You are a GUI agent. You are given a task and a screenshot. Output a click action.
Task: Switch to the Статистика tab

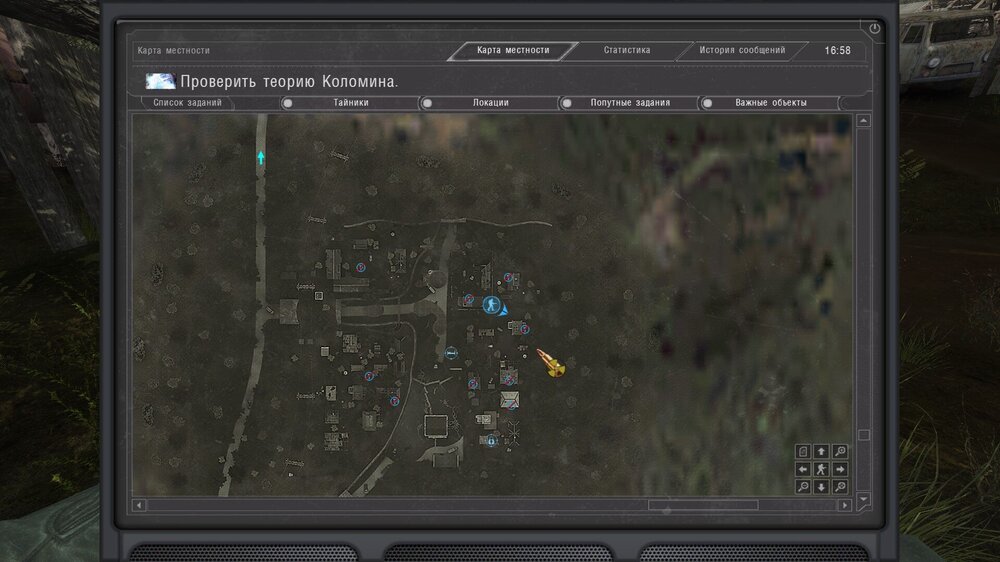pos(627,50)
